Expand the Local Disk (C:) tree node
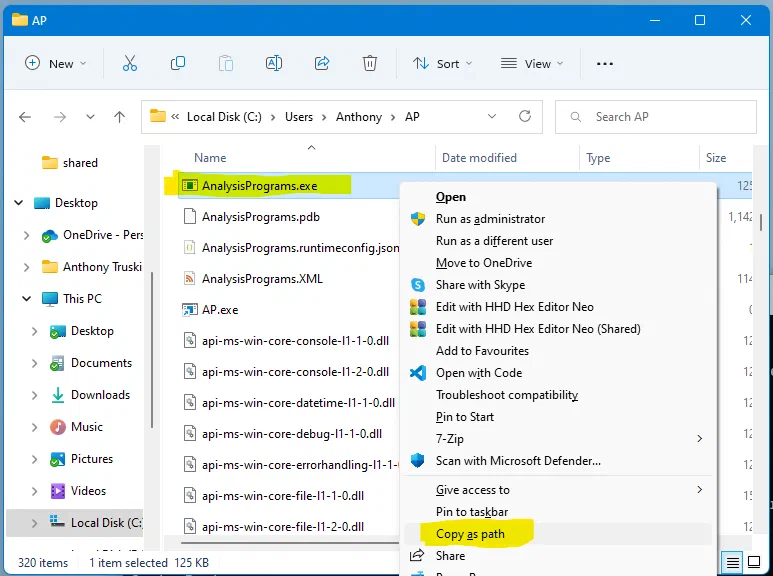Screen dimensions: 773x576 [35, 523]
